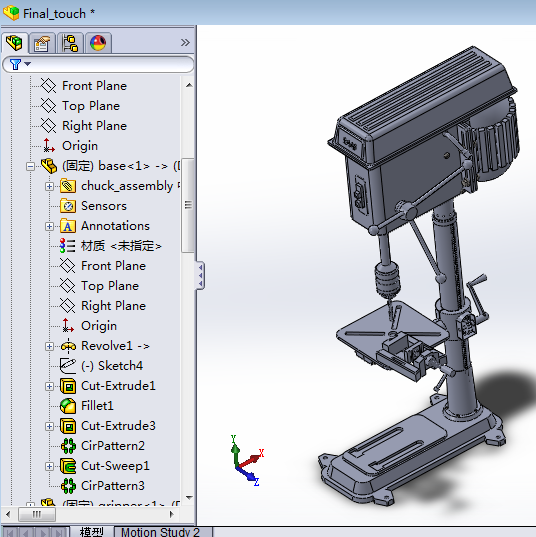Switch to the Motion Study 2 tab
Viewport: 536px width, 537px height.
pos(160,532)
